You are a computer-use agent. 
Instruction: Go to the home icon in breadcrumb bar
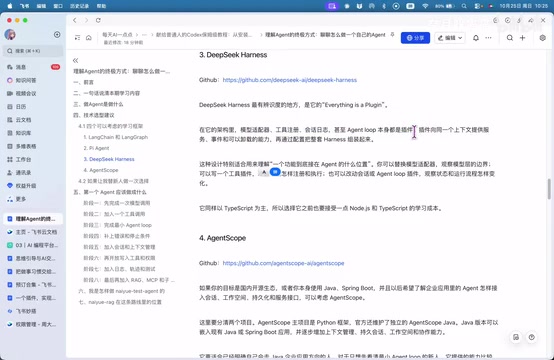89,37
